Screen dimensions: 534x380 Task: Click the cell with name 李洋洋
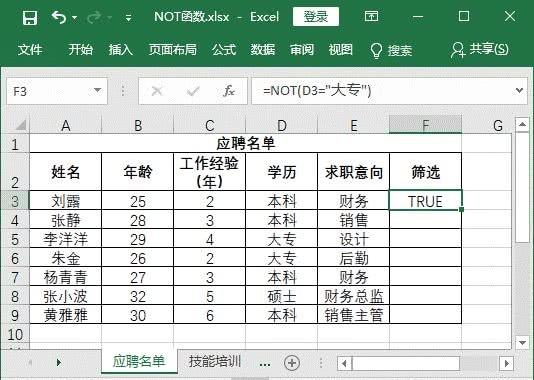[66, 239]
